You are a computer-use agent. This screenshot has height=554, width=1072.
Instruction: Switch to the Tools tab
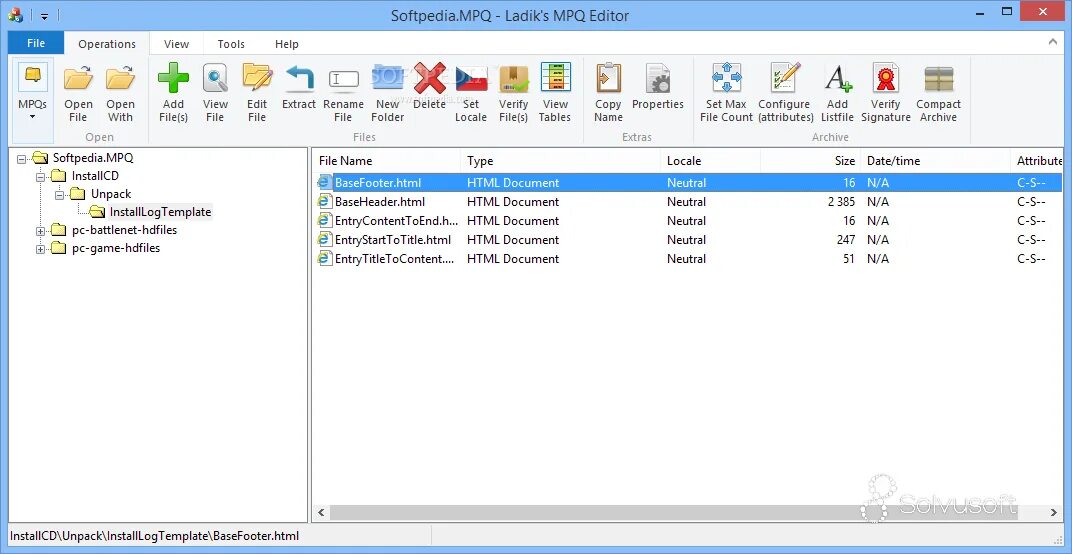pyautogui.click(x=231, y=44)
